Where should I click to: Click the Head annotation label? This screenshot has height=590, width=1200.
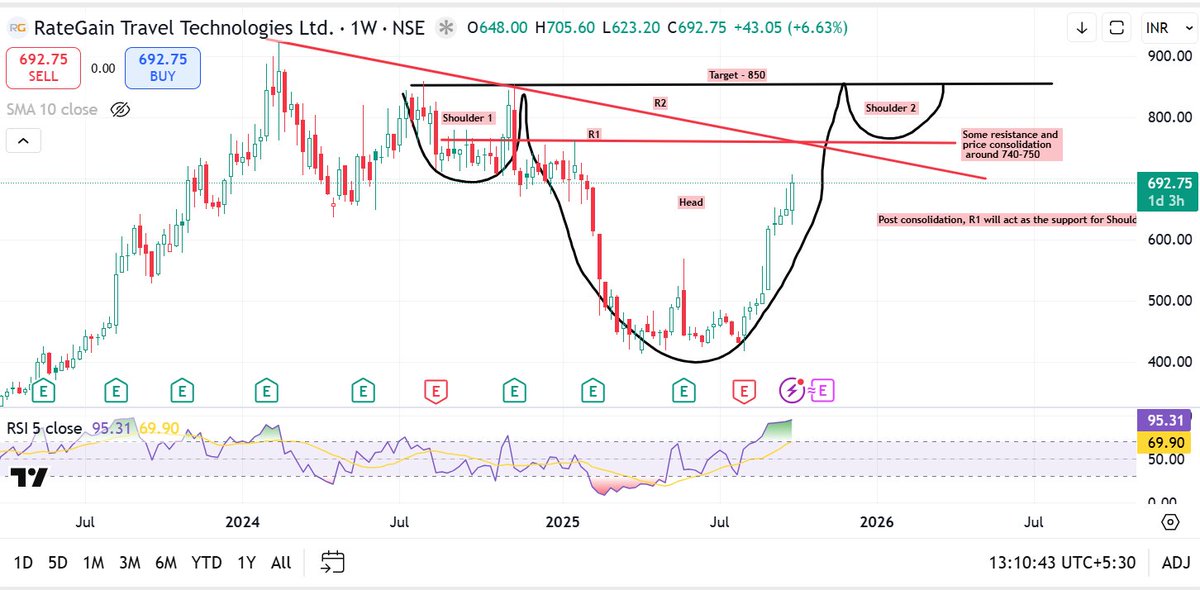691,202
